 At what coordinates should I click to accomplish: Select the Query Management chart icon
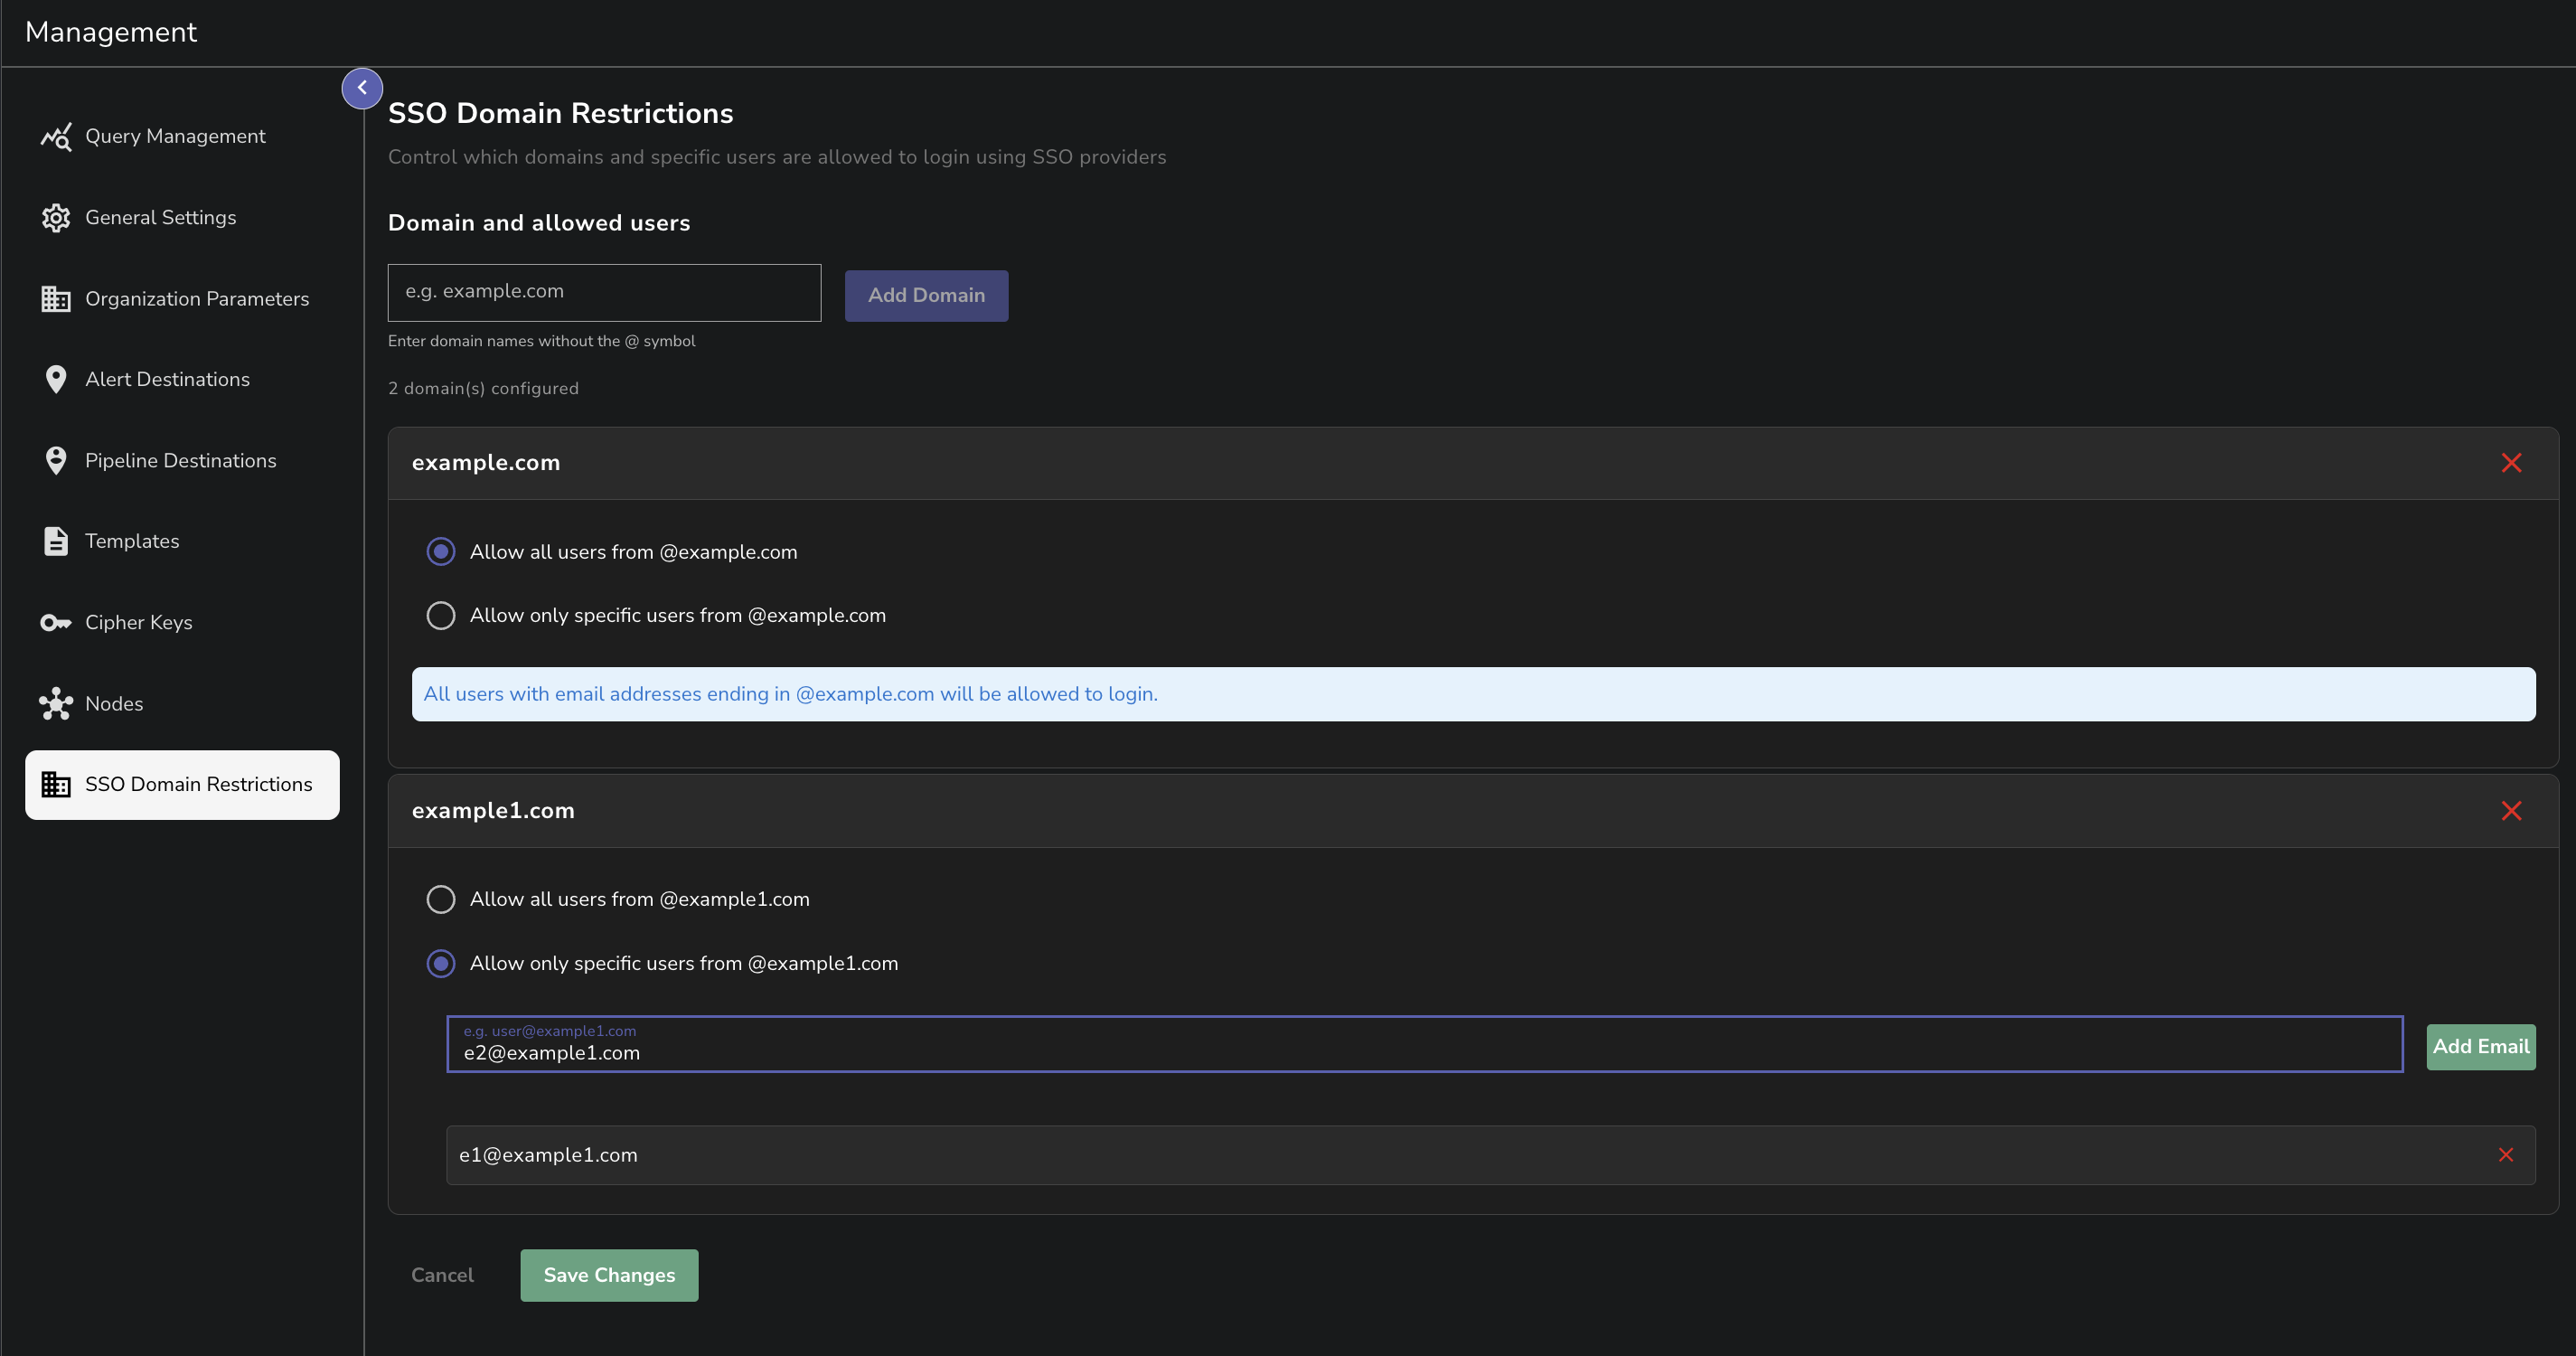(x=56, y=136)
